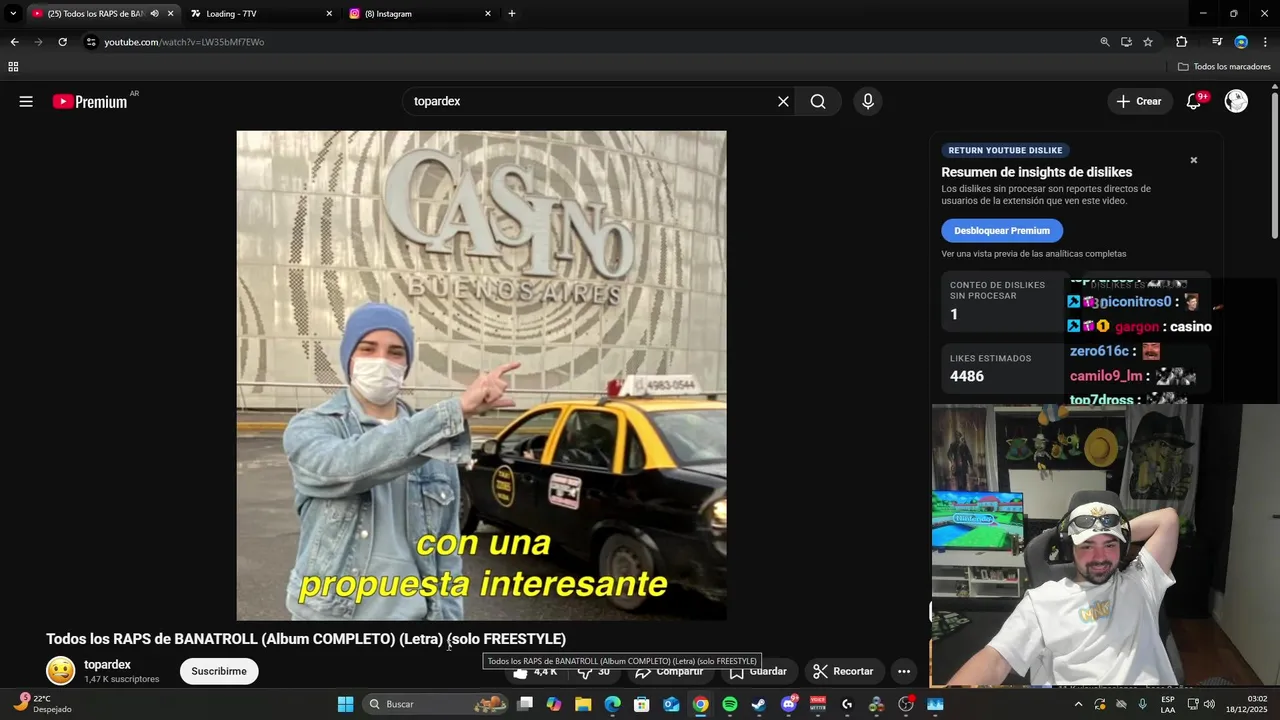Open ESP LAA keyboard language switcher
This screenshot has height=720, width=1280.
pos(1168,704)
